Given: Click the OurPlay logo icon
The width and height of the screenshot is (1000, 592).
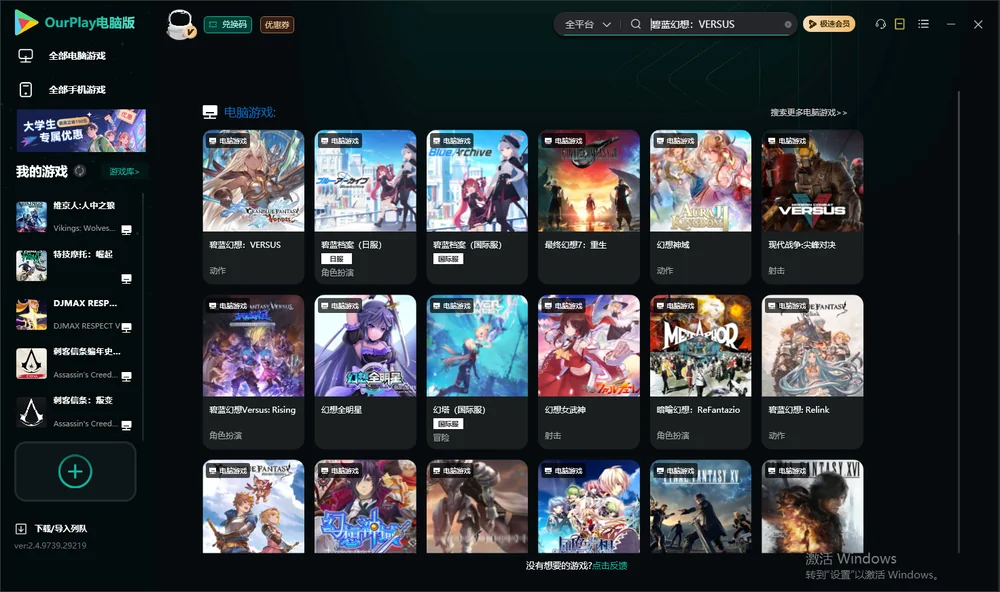Looking at the screenshot, I should coord(26,22).
